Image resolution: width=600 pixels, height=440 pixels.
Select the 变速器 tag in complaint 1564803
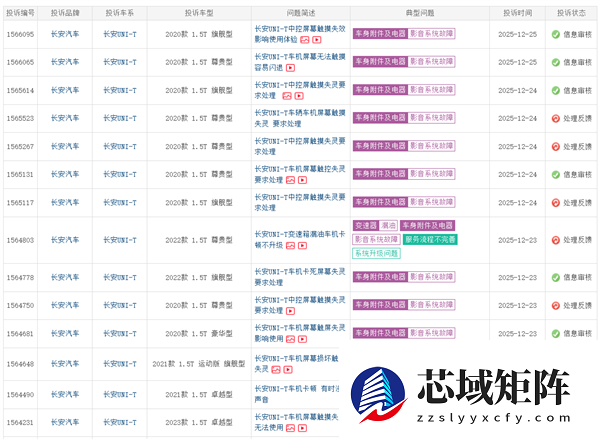(365, 226)
